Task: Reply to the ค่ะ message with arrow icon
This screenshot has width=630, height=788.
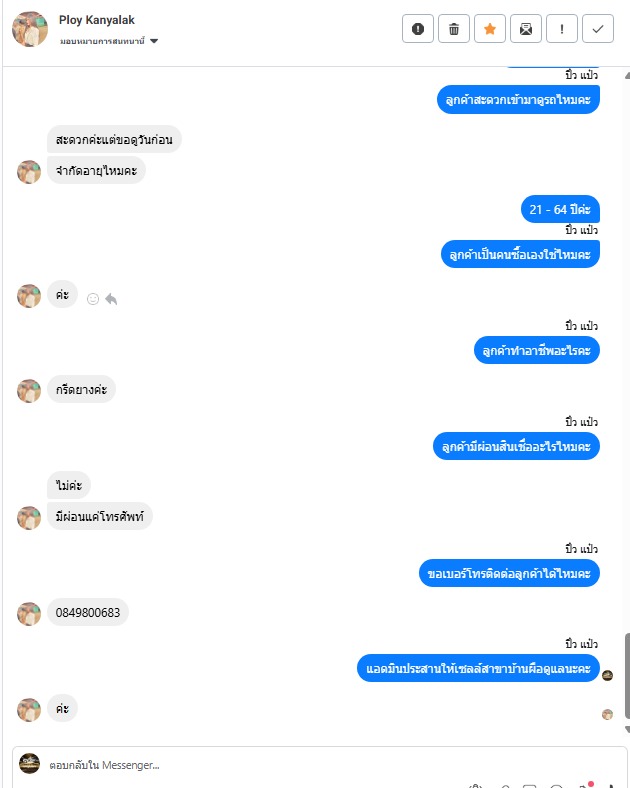Action: click(111, 299)
